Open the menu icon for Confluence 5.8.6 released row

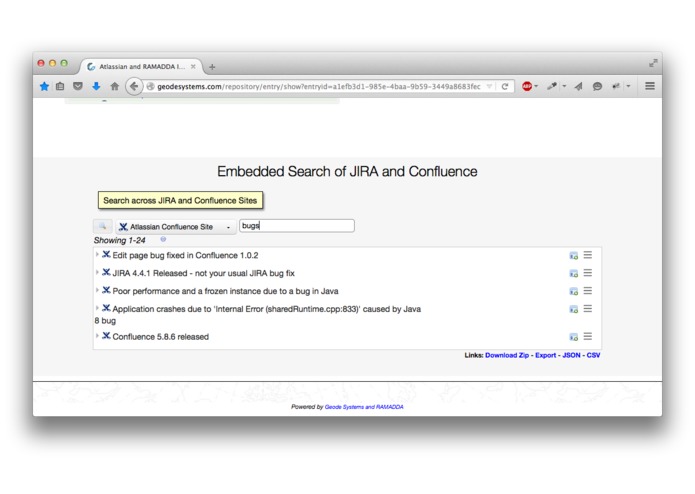(588, 337)
